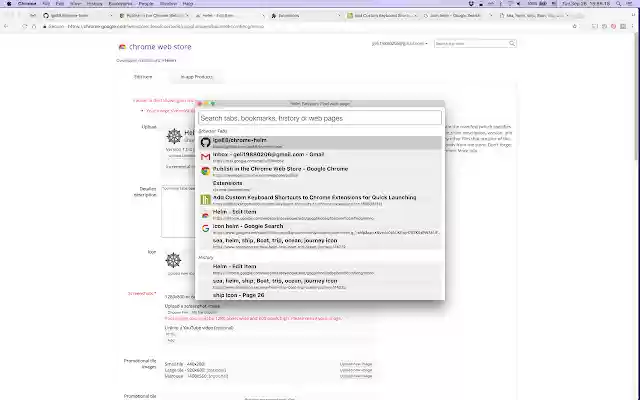Select sea, helm, ship result under History
Screen dimensions: 640x400
[320, 283]
